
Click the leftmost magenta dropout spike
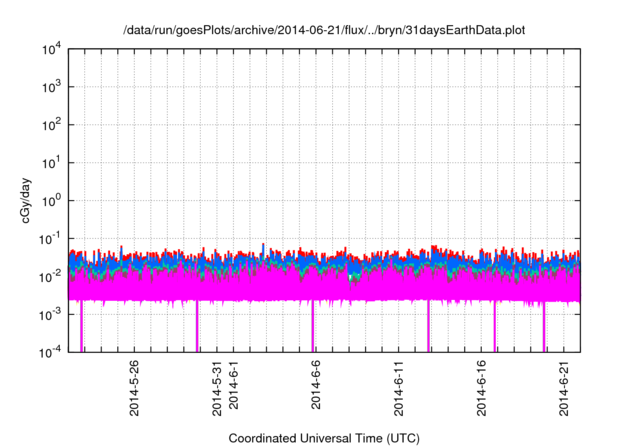tap(82, 328)
